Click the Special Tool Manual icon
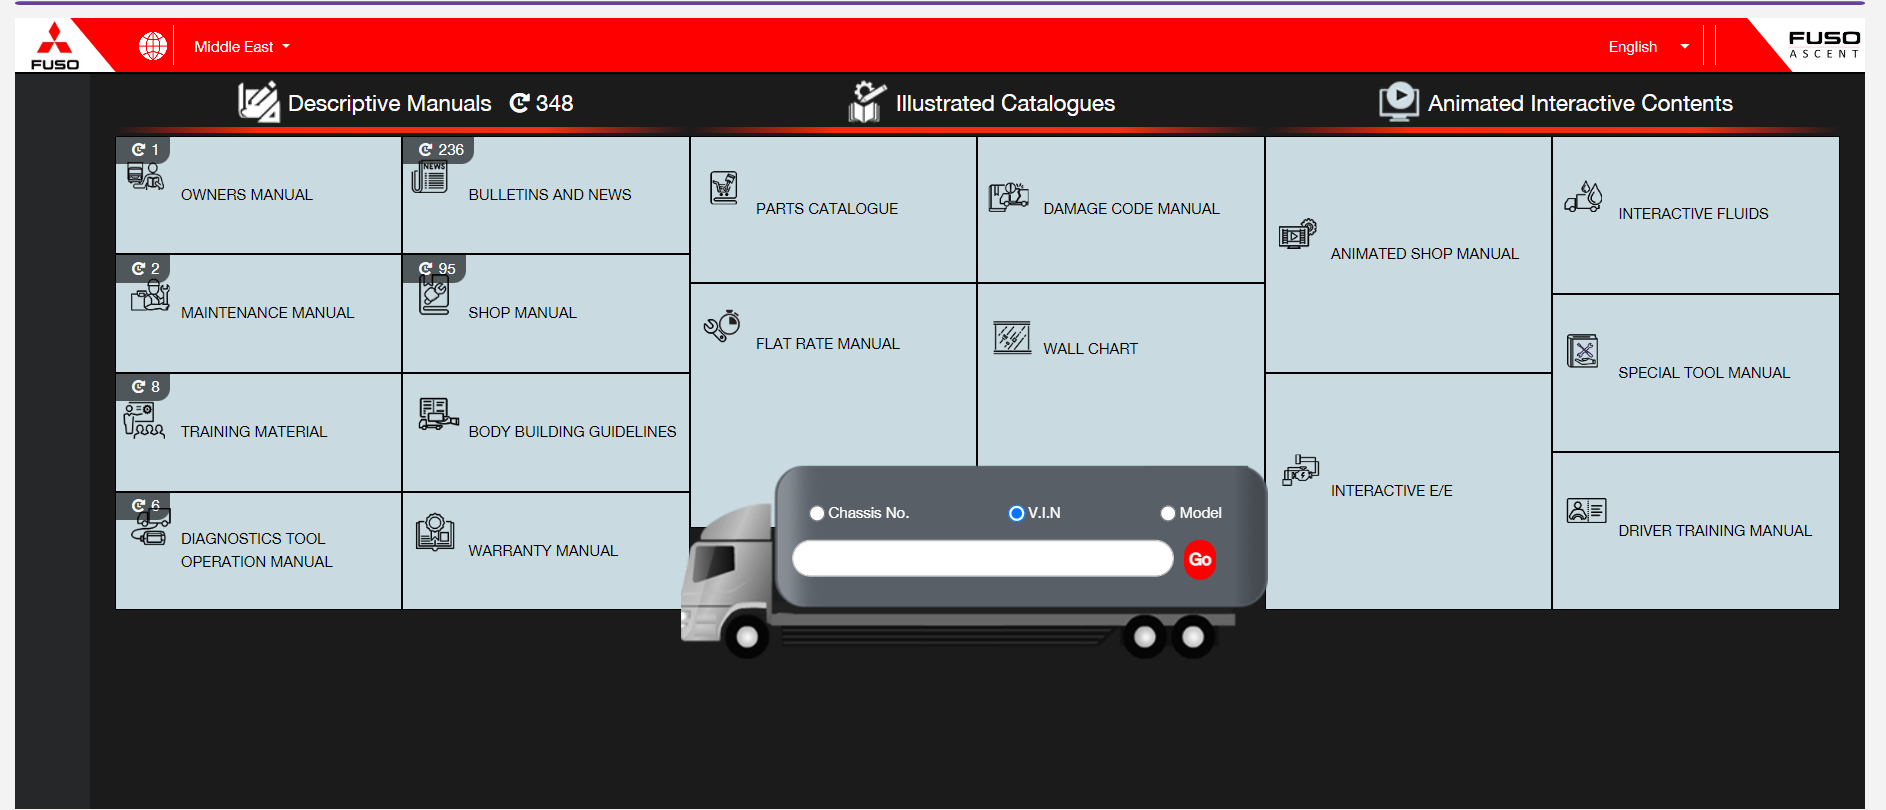 (x=1582, y=351)
